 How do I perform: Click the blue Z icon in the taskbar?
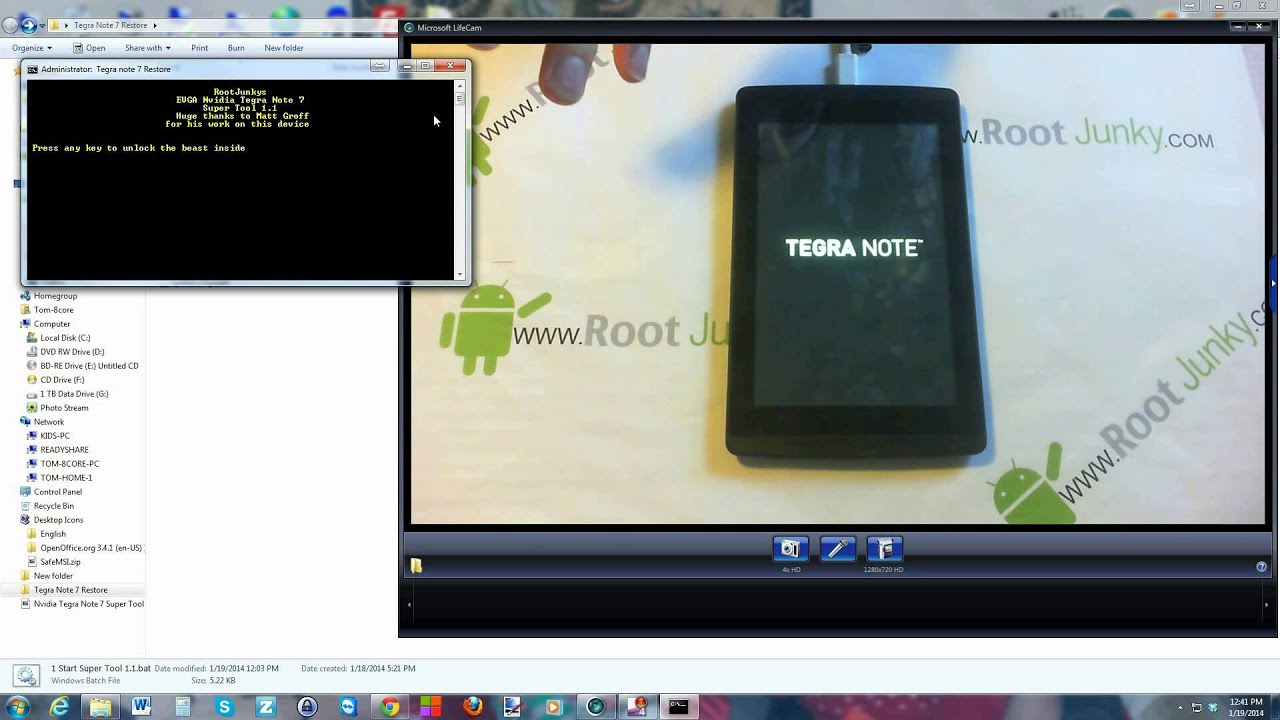tap(265, 707)
